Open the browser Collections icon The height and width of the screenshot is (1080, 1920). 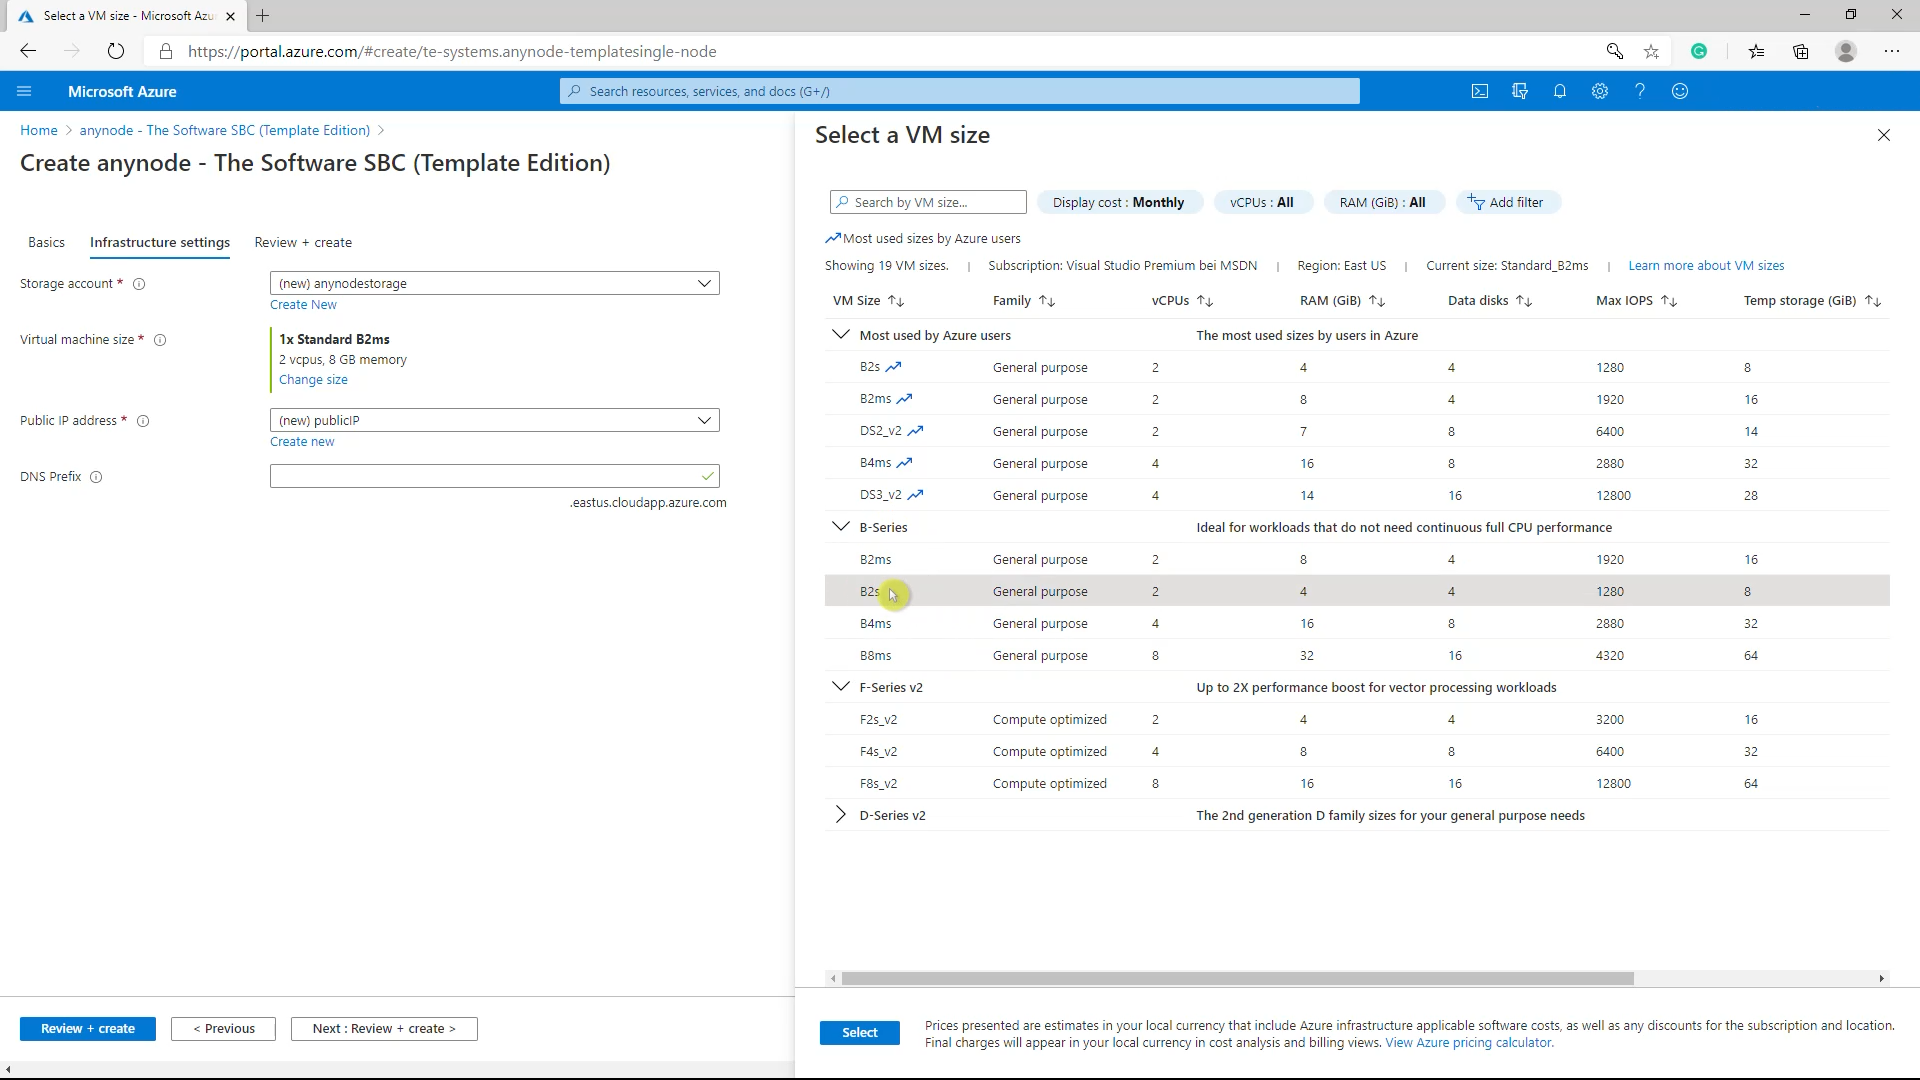tap(1801, 51)
